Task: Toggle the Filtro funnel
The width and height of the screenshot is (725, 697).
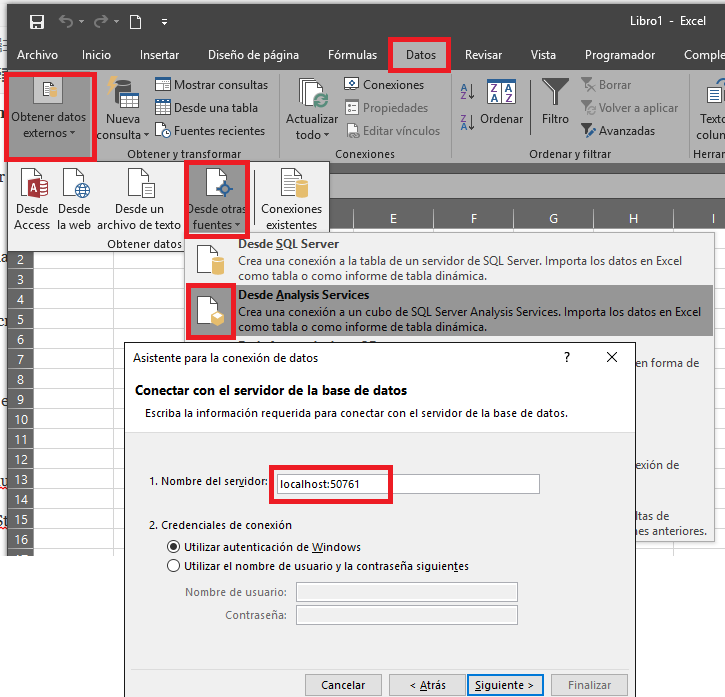Action: 555,102
